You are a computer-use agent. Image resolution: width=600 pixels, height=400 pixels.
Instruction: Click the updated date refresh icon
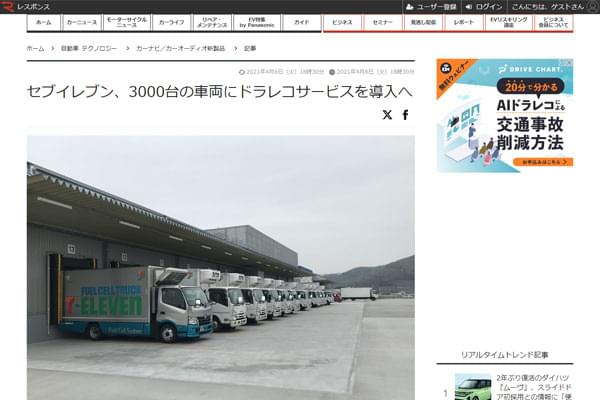click(x=241, y=72)
